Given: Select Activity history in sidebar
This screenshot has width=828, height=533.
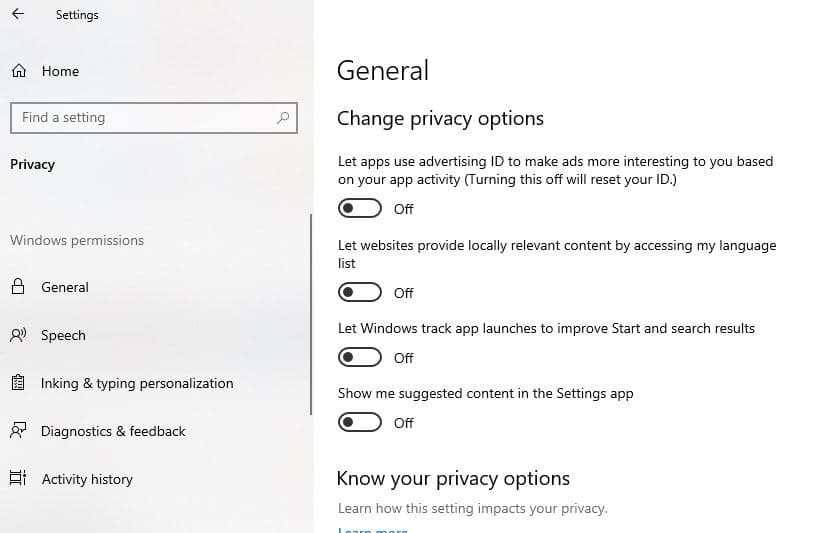Looking at the screenshot, I should coord(87,479).
